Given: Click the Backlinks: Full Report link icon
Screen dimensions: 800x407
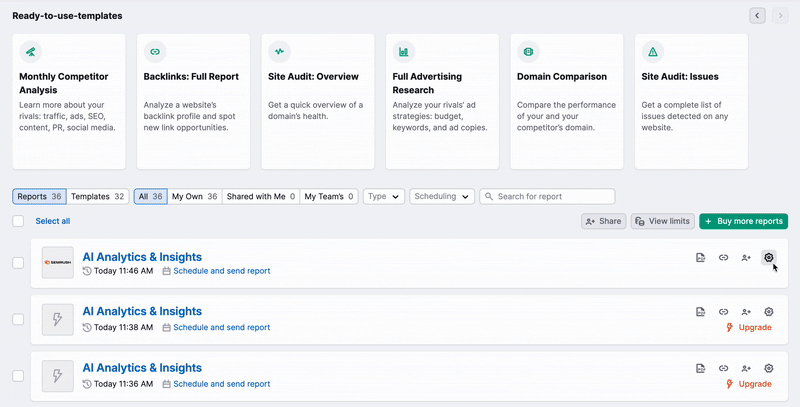Looking at the screenshot, I should point(155,51).
